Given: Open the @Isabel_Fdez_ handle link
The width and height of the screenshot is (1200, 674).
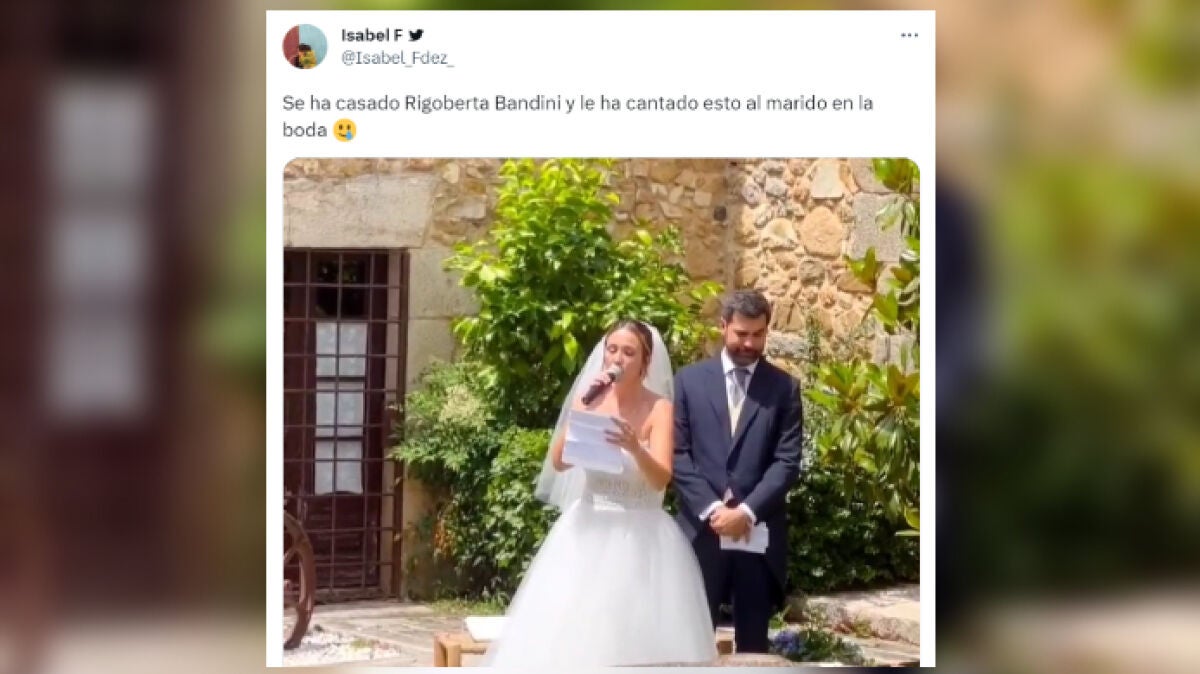Looking at the screenshot, I should click(x=397, y=58).
